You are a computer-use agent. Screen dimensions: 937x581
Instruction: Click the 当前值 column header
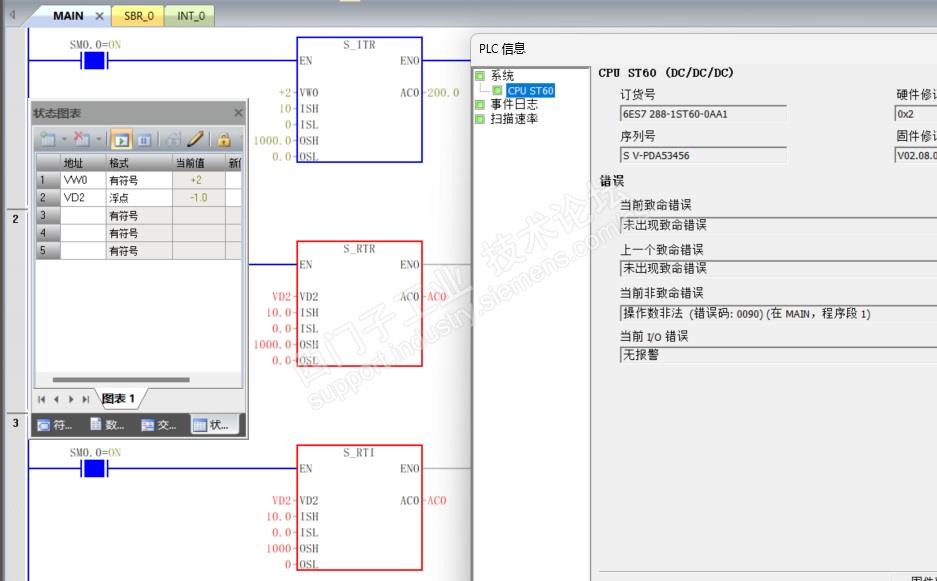point(198,163)
